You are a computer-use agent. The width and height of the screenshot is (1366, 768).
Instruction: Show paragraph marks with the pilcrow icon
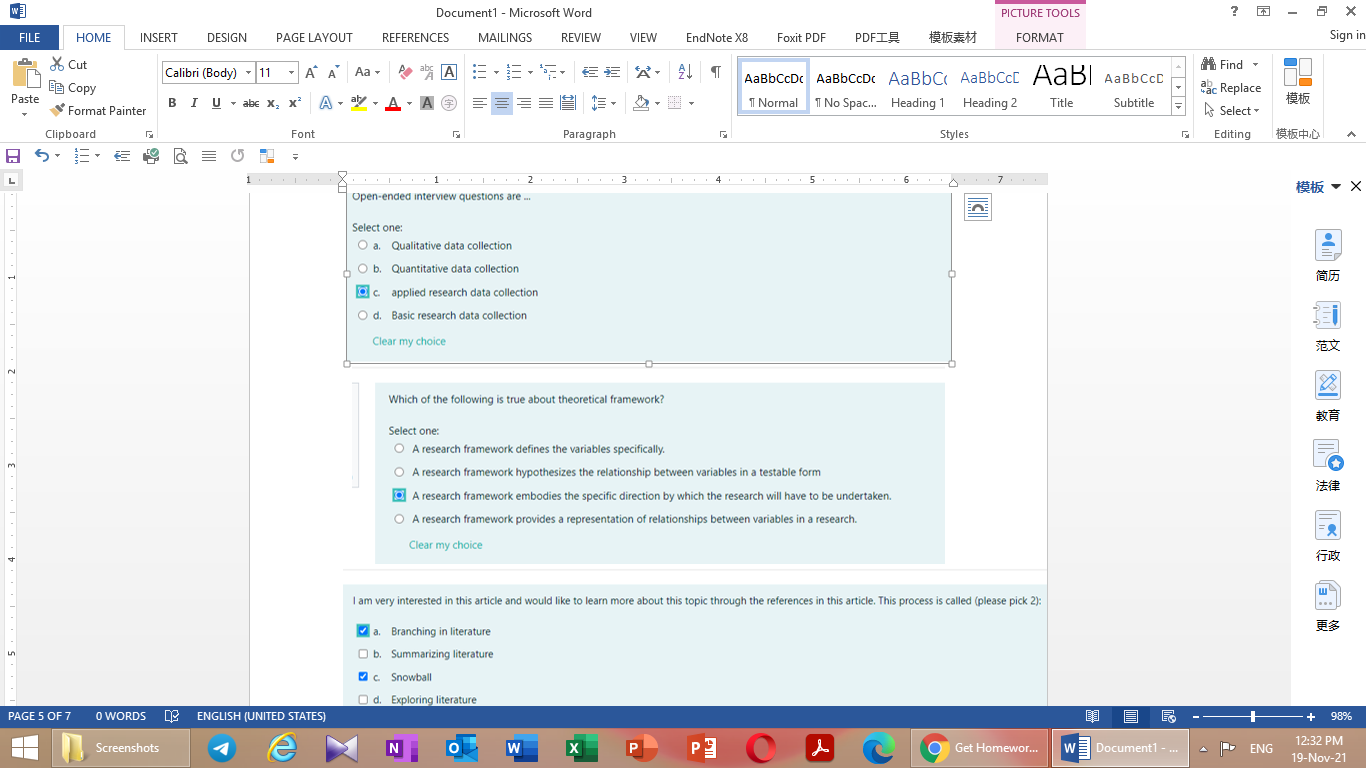pos(714,71)
